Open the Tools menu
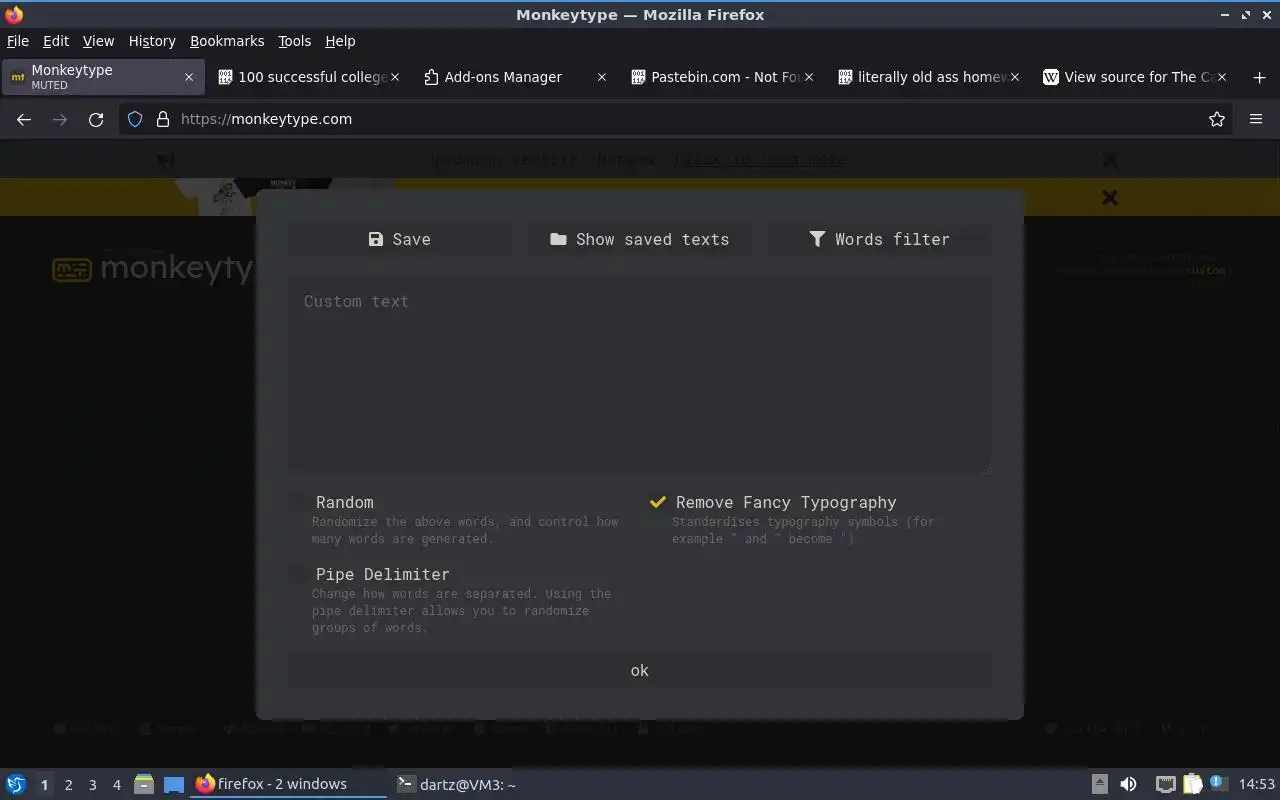Image resolution: width=1280 pixels, height=800 pixels. point(295,41)
